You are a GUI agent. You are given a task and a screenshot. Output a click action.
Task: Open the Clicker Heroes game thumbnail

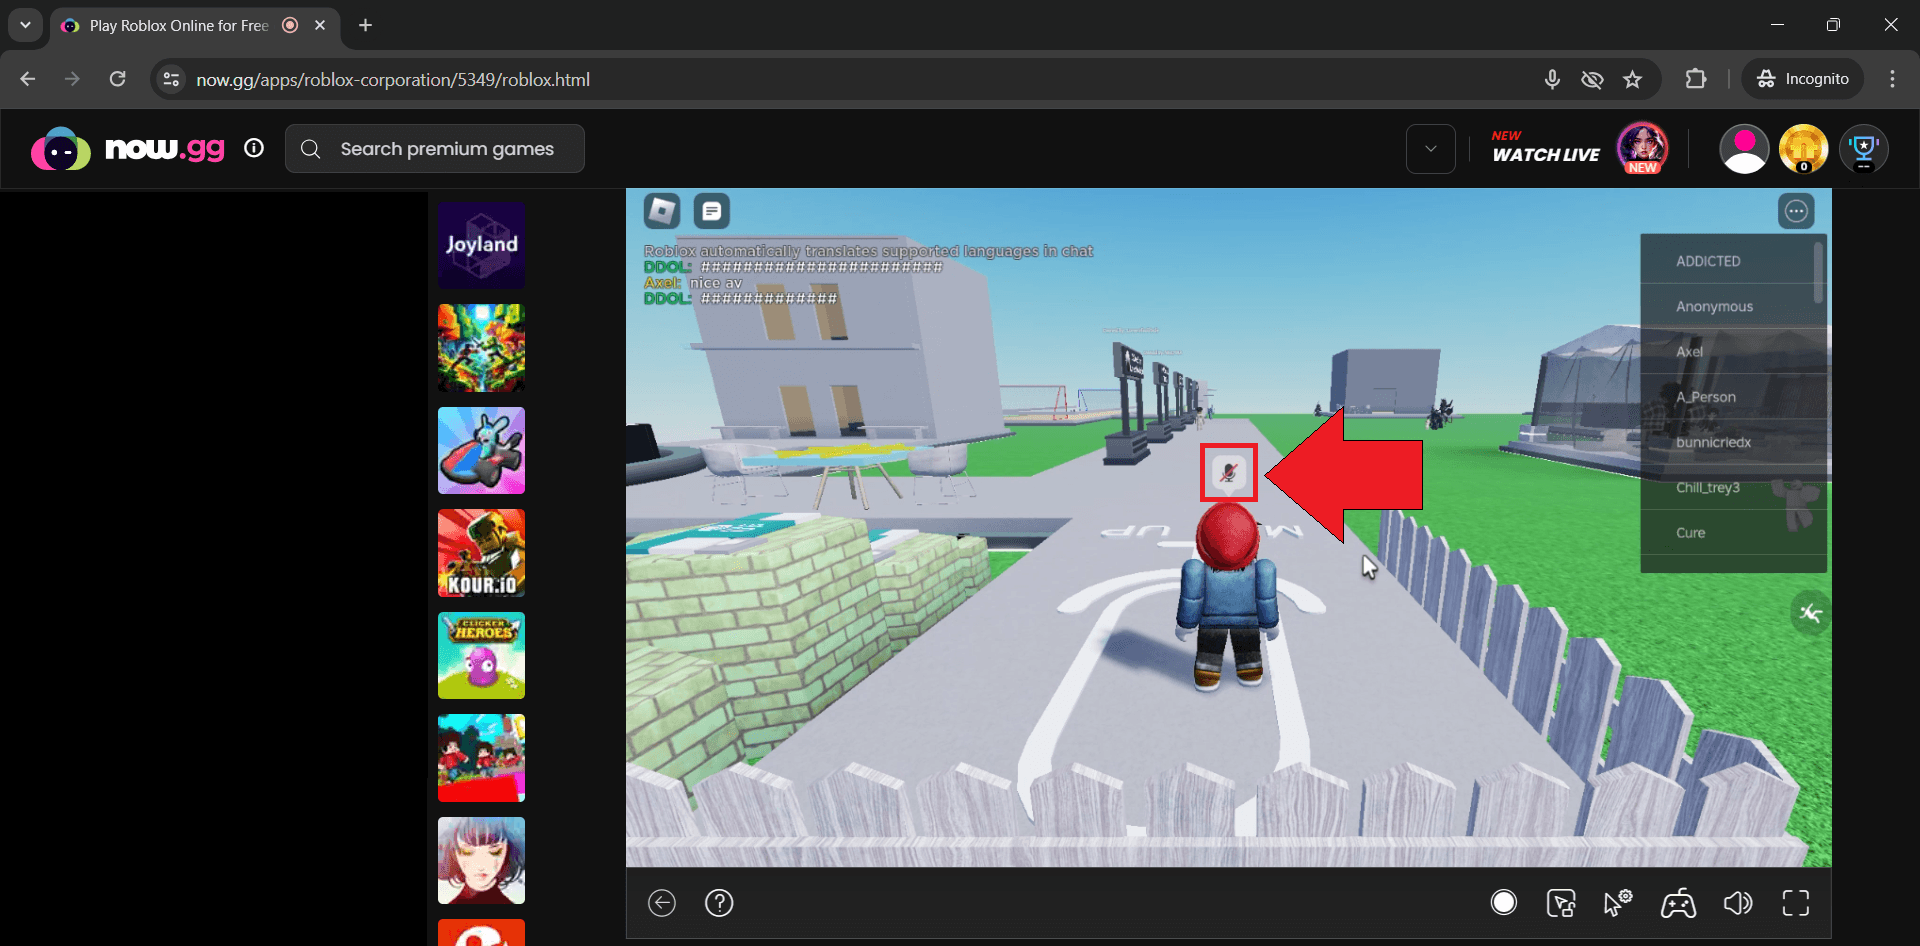point(481,656)
